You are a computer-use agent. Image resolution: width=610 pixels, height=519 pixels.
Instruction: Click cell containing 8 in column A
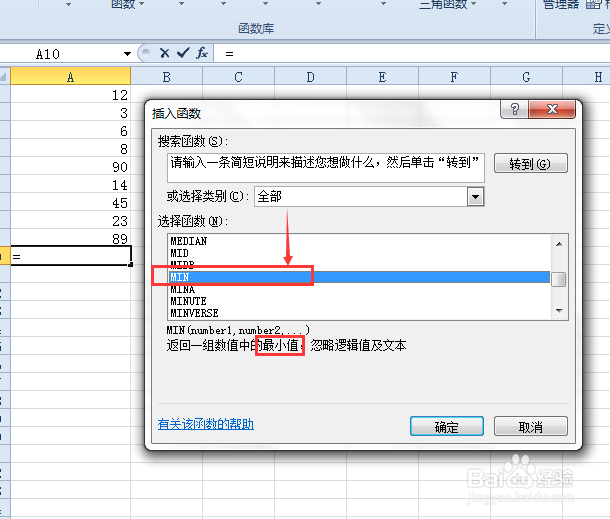tap(70, 148)
